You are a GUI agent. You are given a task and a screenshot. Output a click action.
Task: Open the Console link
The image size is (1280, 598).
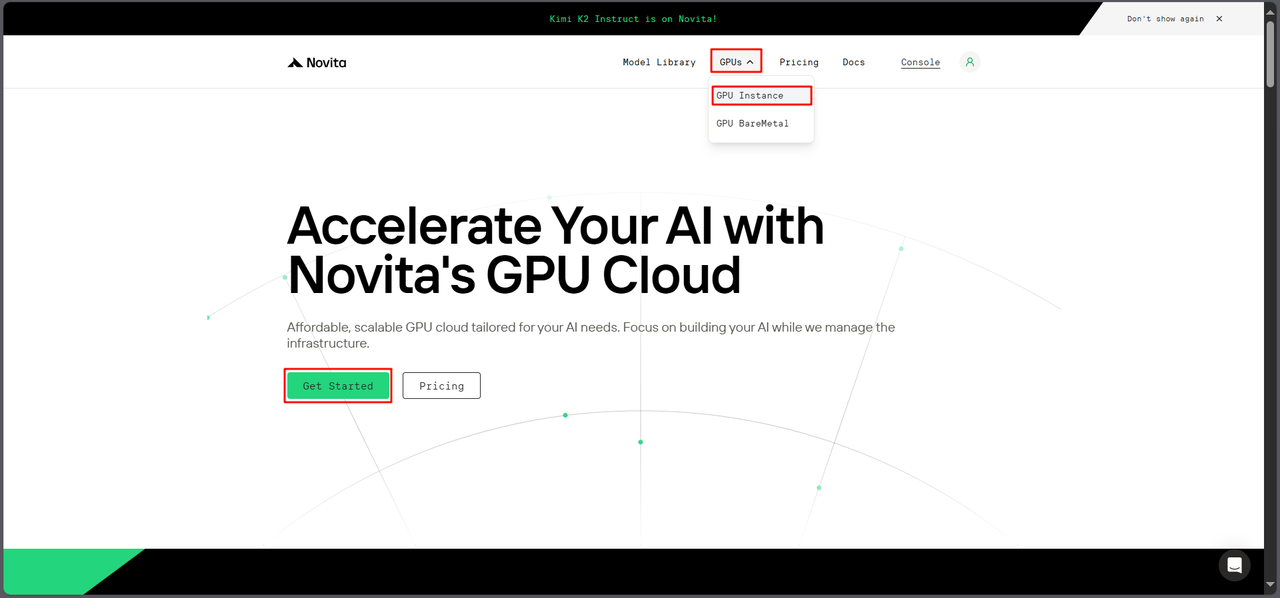pyautogui.click(x=920, y=62)
